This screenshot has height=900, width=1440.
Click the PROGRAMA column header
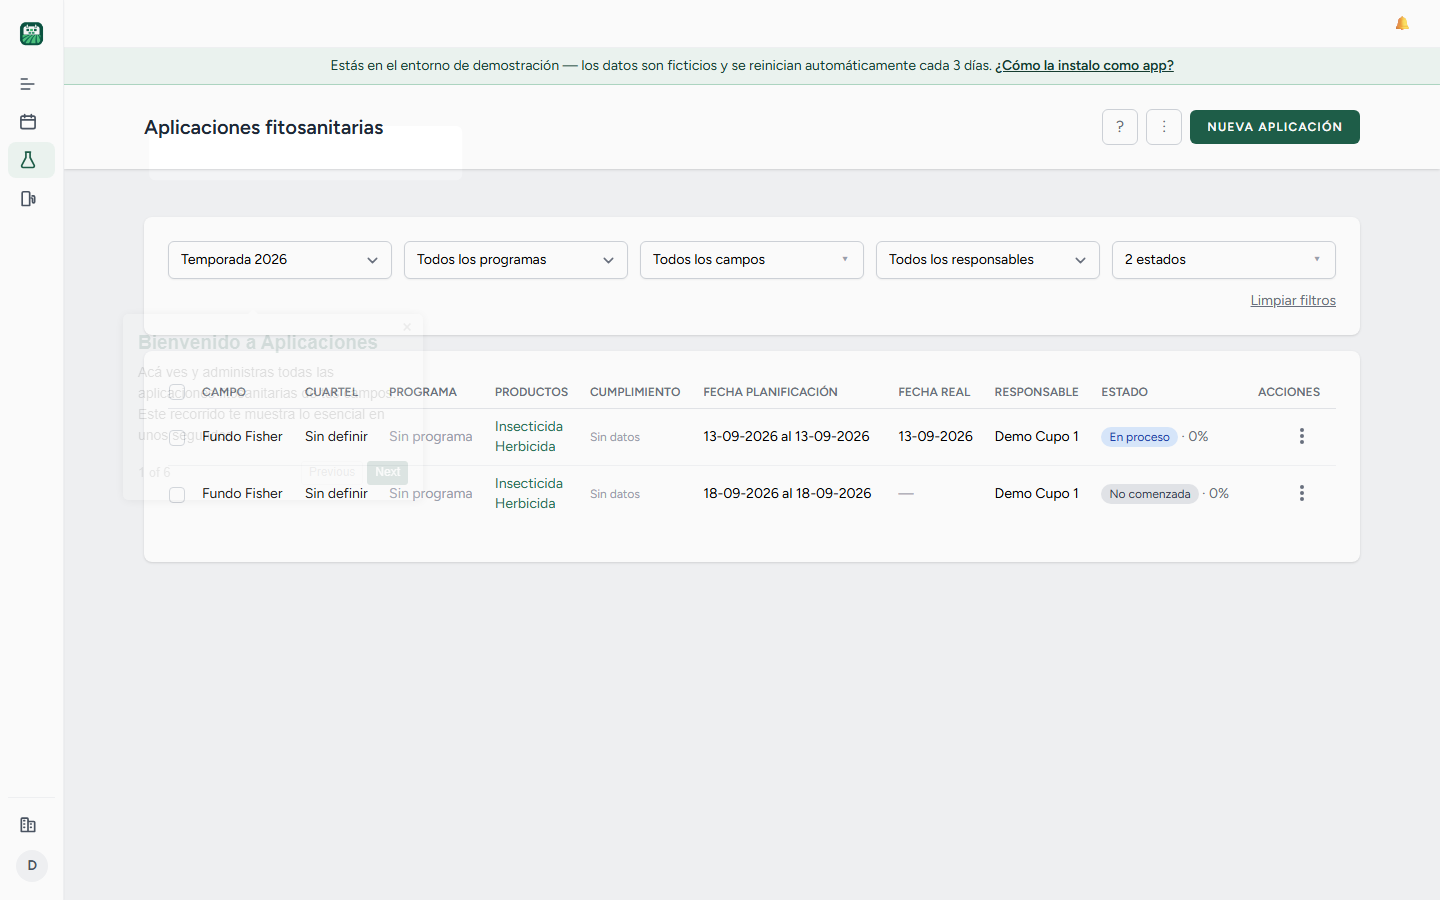point(423,392)
